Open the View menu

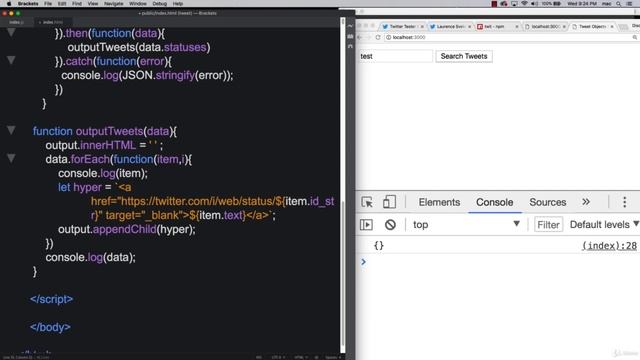pos(93,4)
